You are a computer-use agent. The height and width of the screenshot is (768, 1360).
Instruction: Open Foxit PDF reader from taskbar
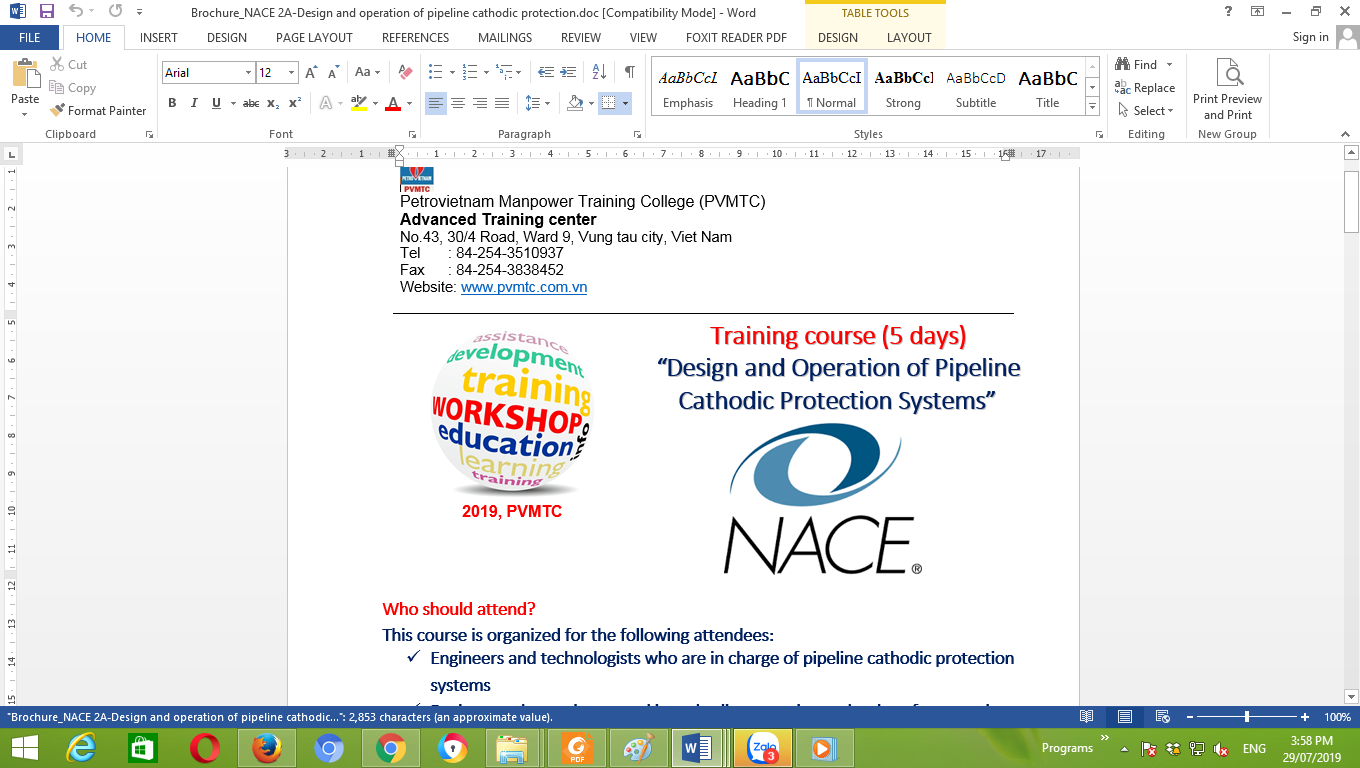tap(576, 748)
